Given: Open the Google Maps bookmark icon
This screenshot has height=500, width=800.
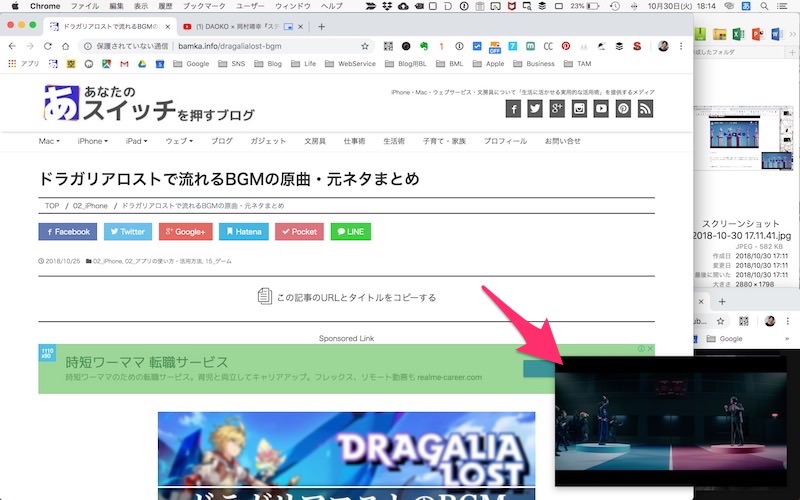Looking at the screenshot, I should pyautogui.click(x=106, y=64).
